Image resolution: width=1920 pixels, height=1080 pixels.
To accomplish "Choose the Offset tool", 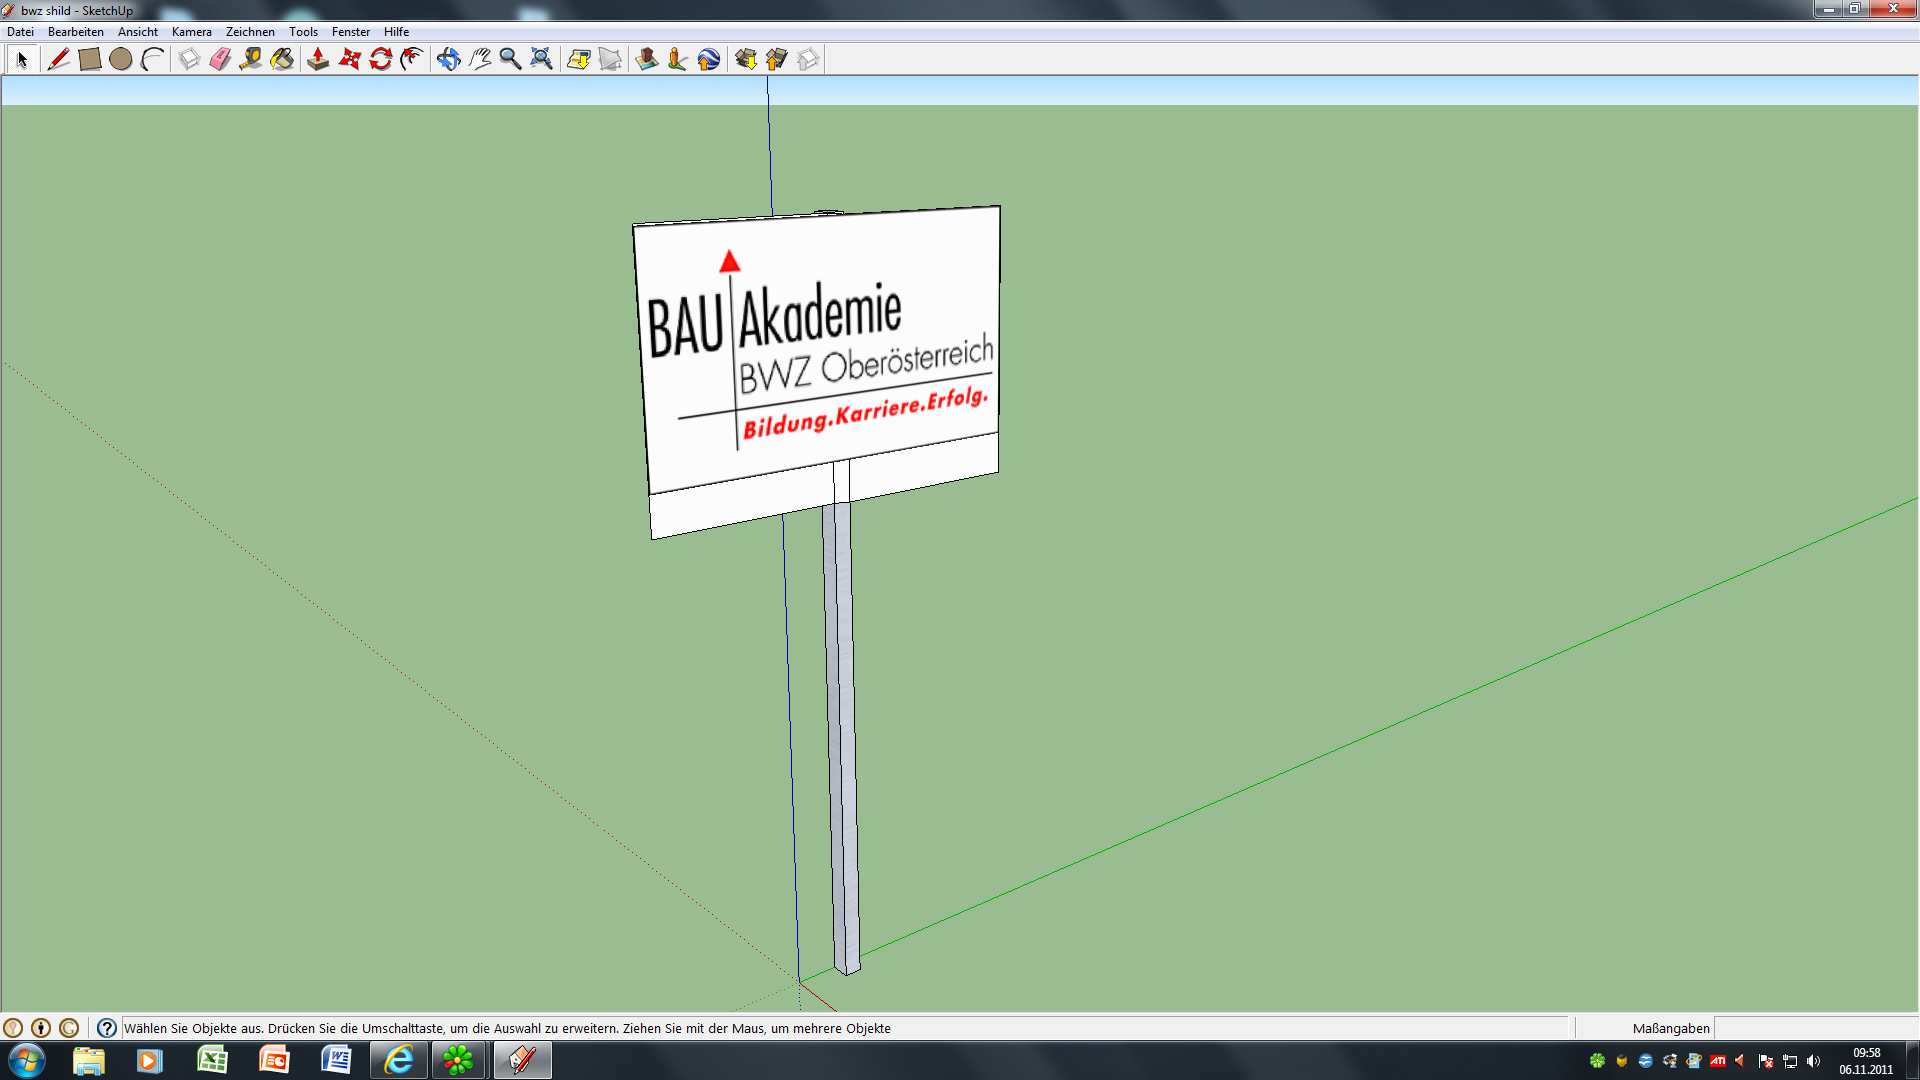I will point(411,60).
